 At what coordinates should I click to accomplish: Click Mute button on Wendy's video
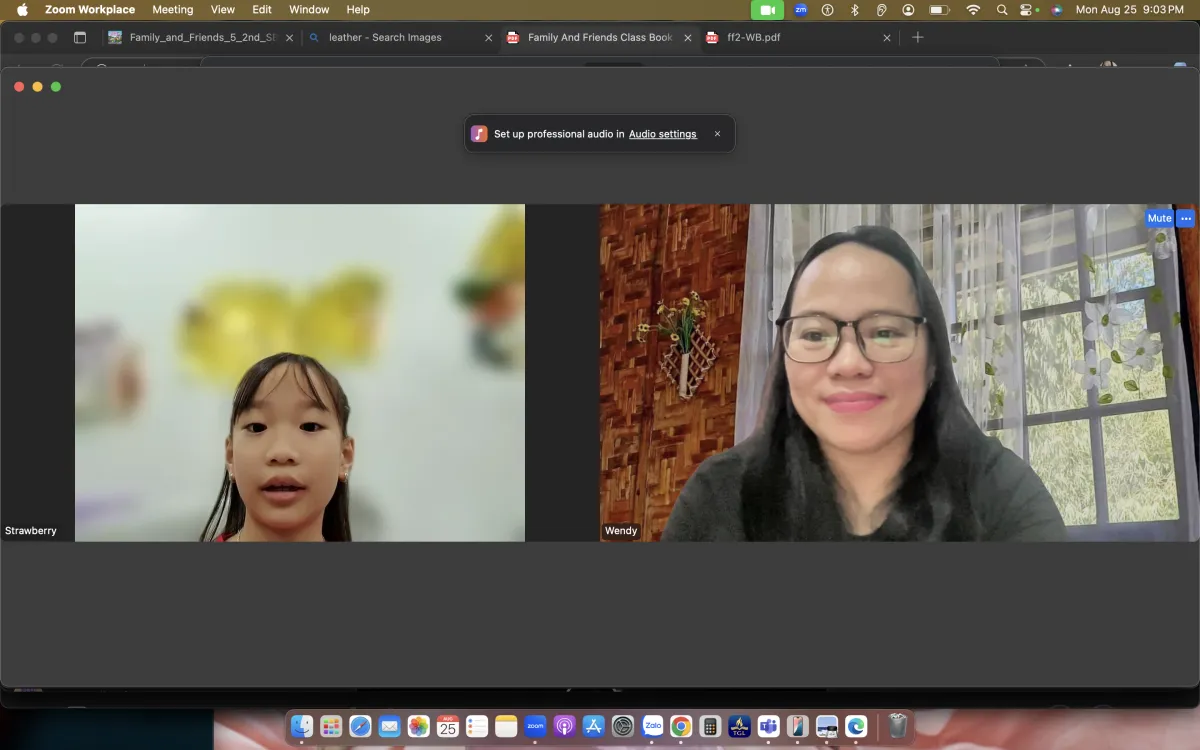point(1159,218)
